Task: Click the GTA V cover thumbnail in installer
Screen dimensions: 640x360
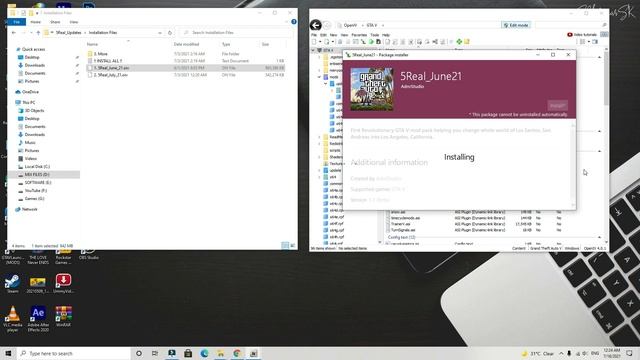Action: point(372,89)
